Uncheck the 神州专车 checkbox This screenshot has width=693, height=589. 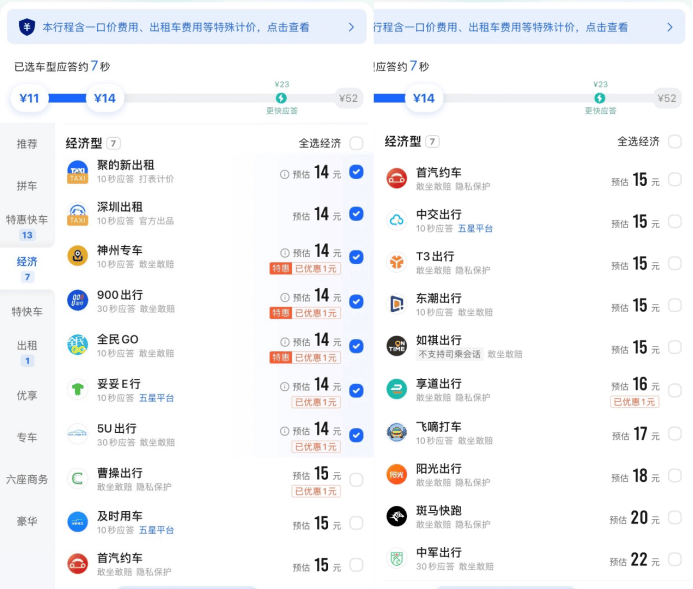356,257
